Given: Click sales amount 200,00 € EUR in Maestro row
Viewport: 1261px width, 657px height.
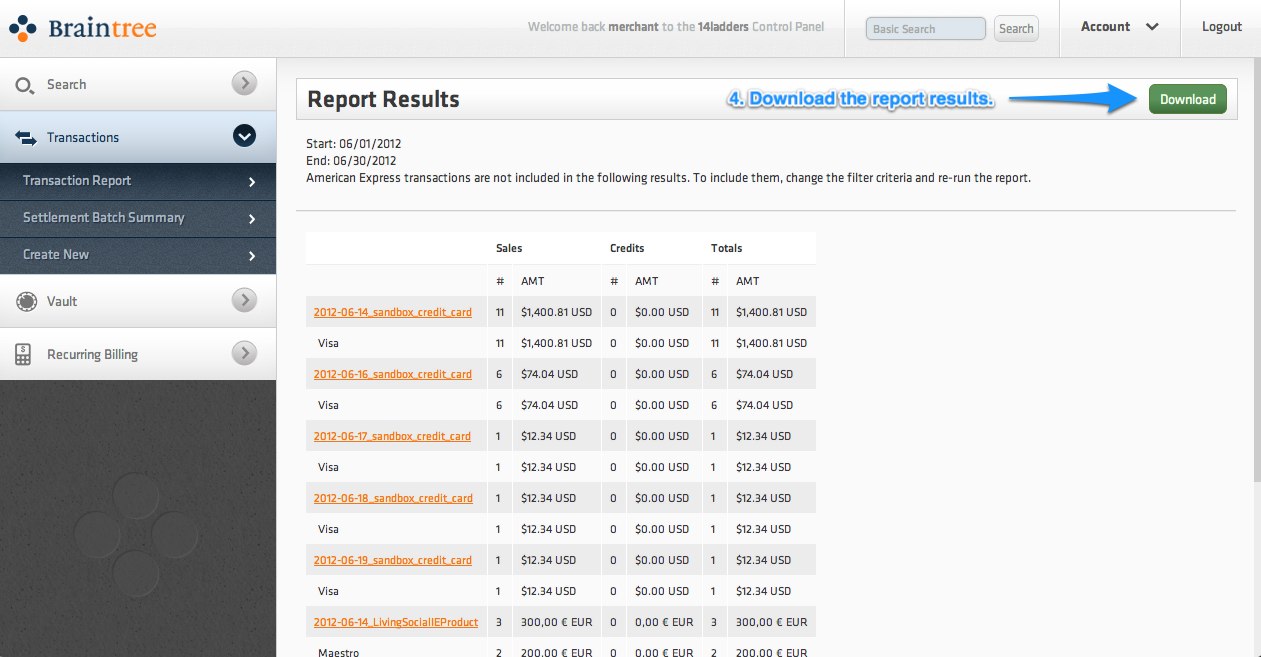Looking at the screenshot, I should click(557, 652).
